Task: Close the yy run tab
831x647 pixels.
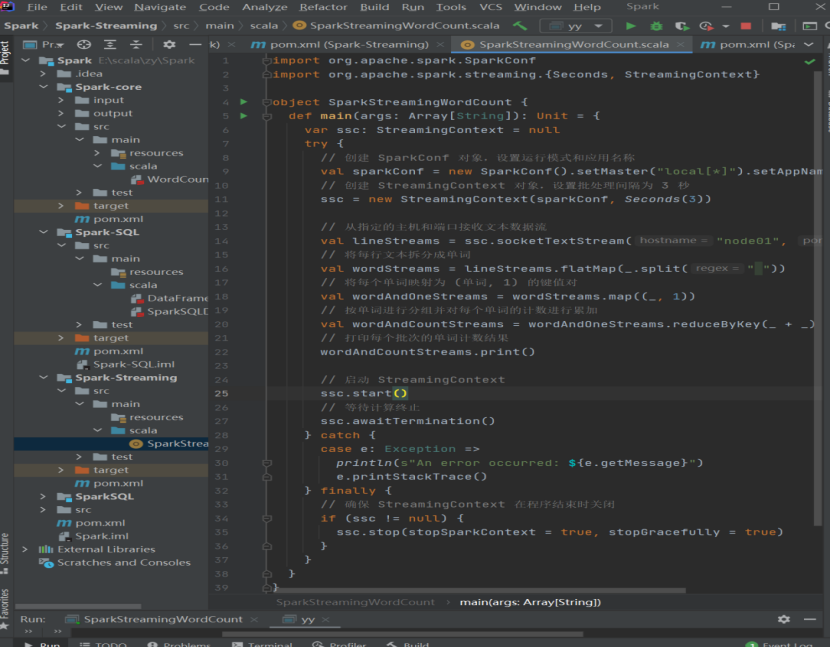Action: coord(325,619)
